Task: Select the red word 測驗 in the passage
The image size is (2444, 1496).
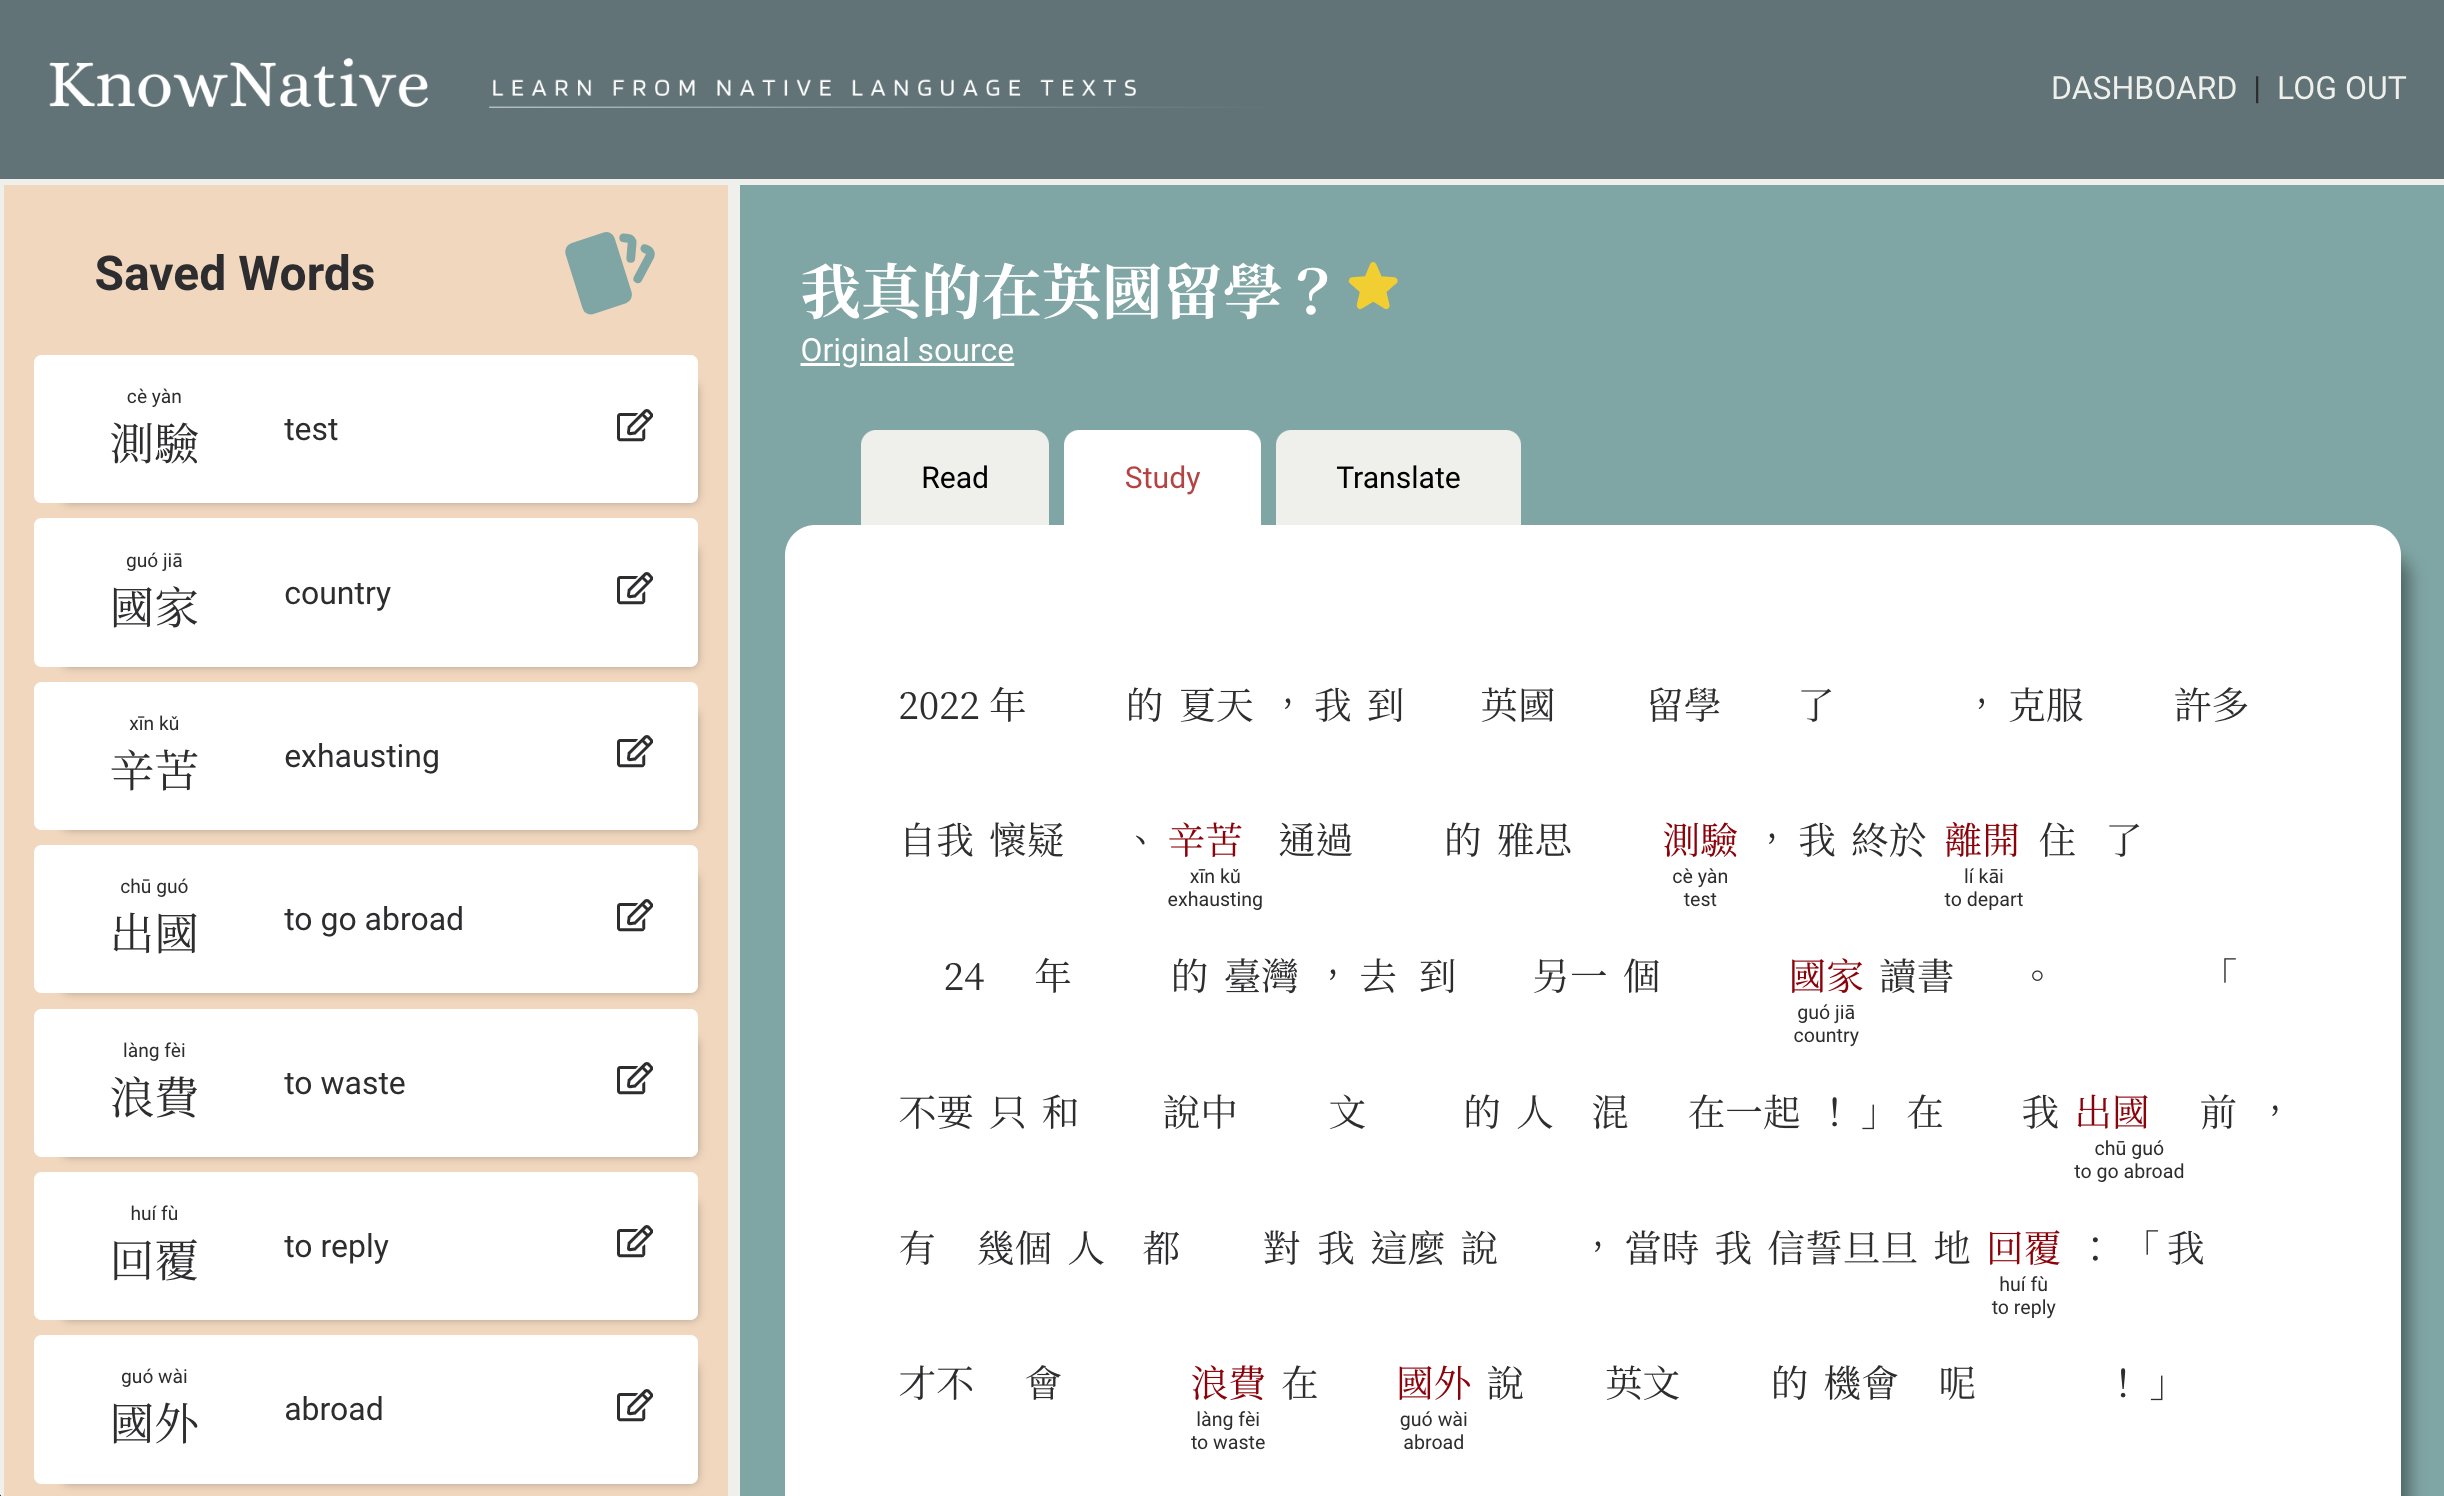Action: [1699, 840]
